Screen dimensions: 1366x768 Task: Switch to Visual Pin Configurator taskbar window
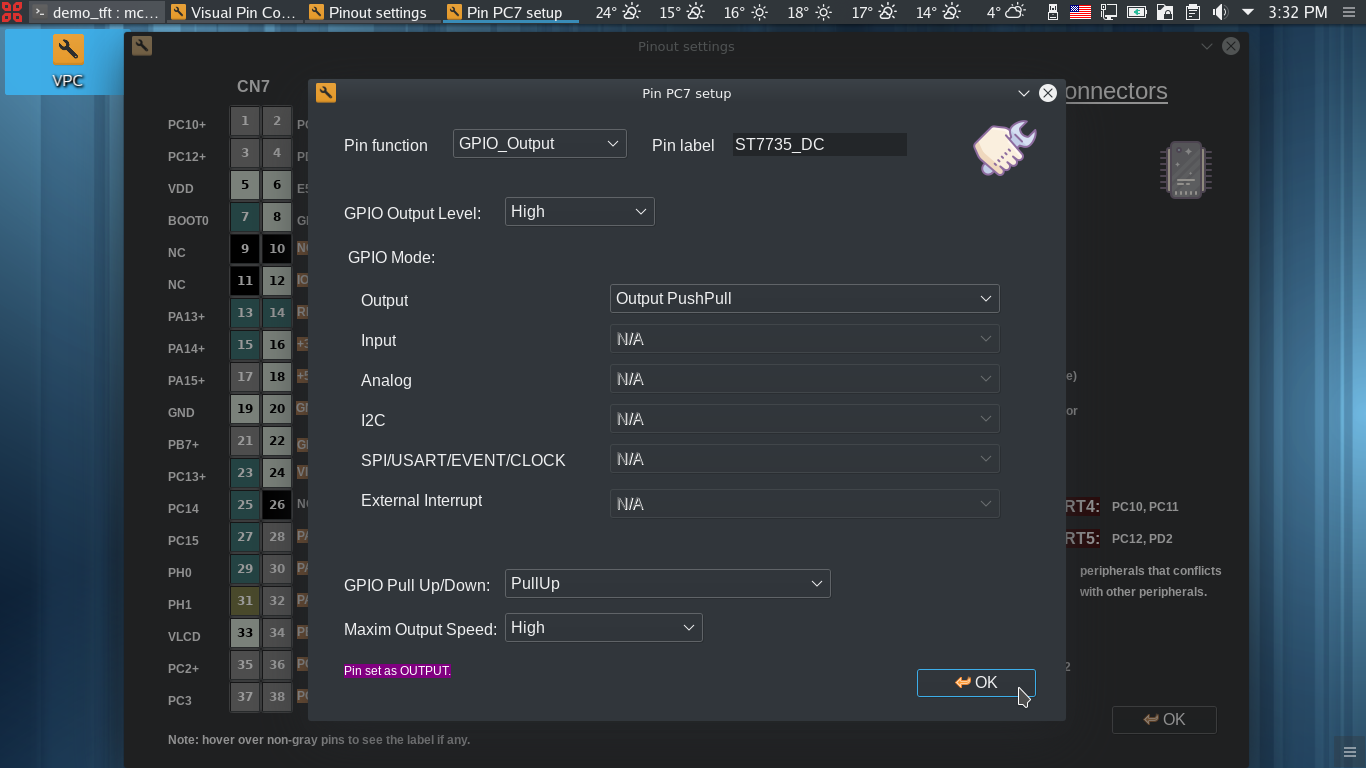click(233, 12)
